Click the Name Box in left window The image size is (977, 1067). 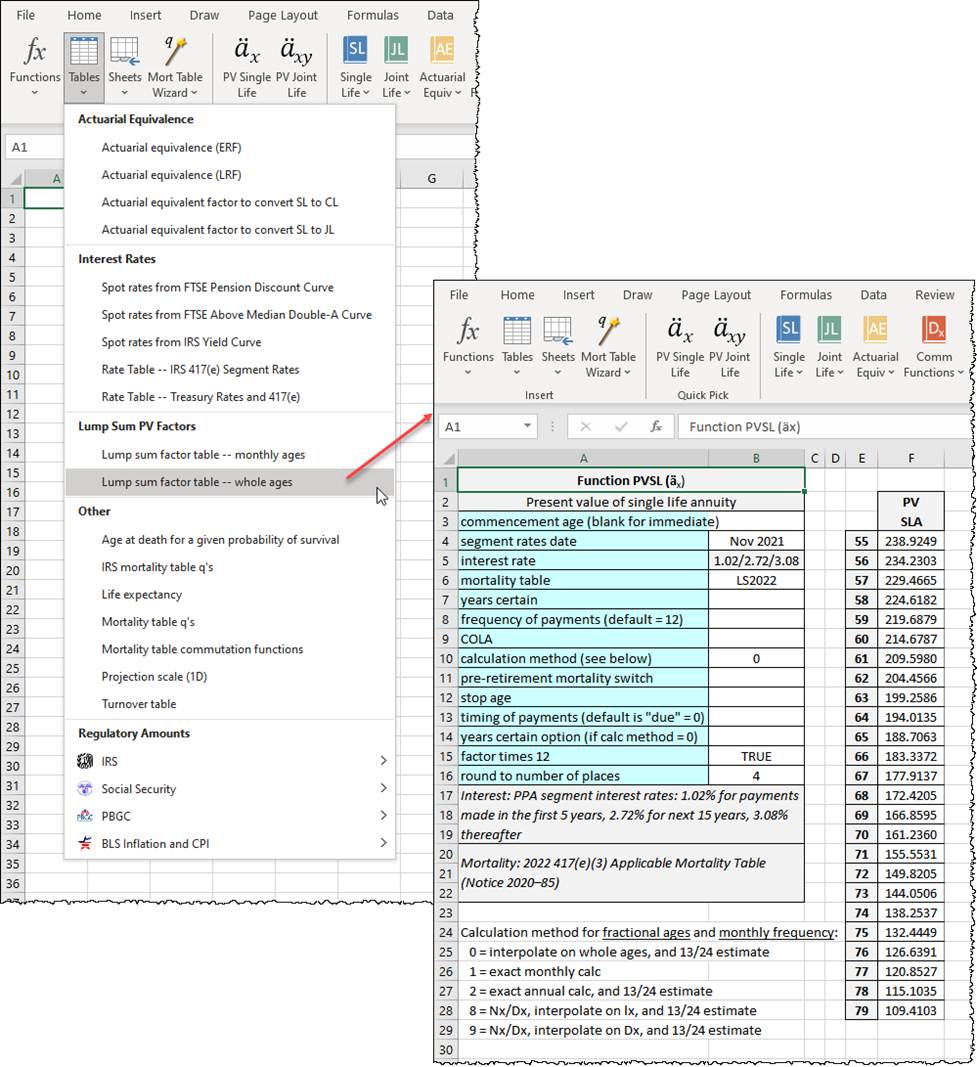[x=34, y=147]
